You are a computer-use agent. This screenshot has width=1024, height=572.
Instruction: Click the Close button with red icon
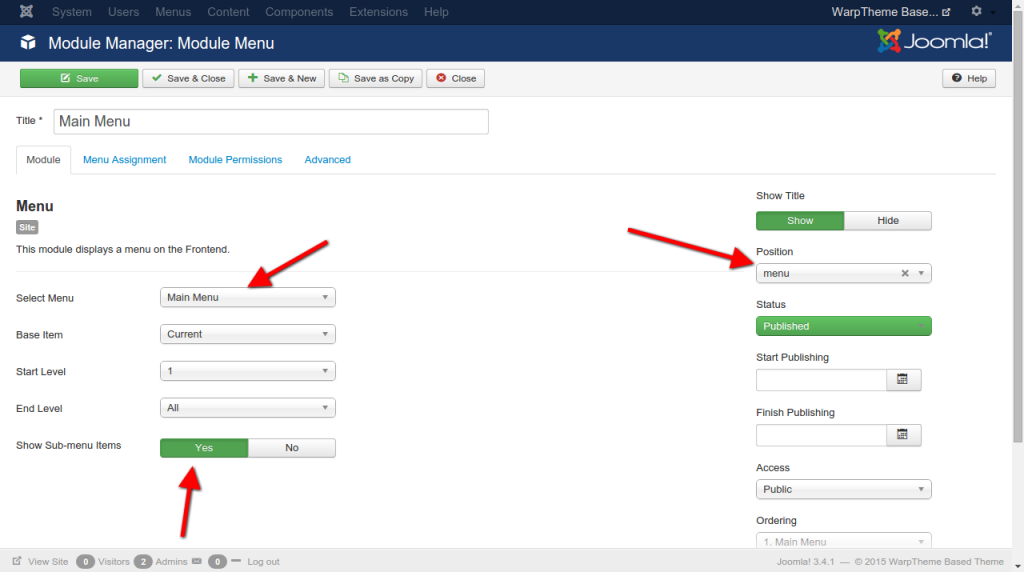click(455, 78)
